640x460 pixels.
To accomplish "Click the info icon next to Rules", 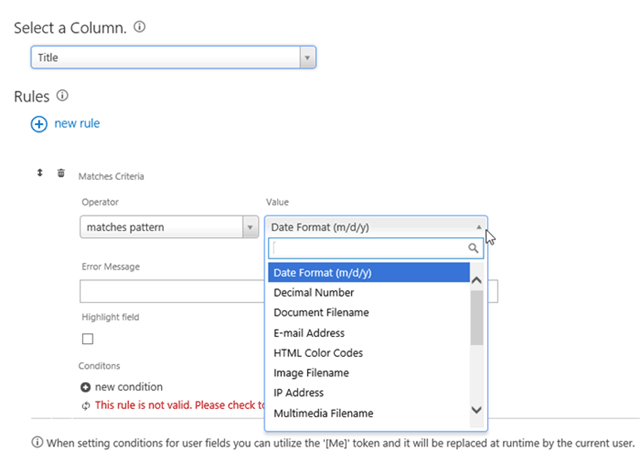I will 62,96.
